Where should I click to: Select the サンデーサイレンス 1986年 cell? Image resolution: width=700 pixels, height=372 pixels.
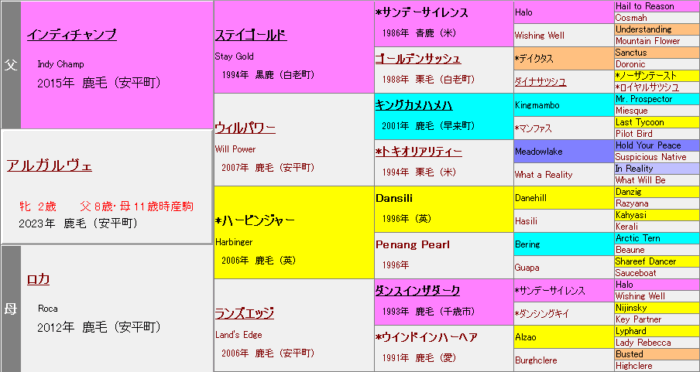[x=444, y=24]
